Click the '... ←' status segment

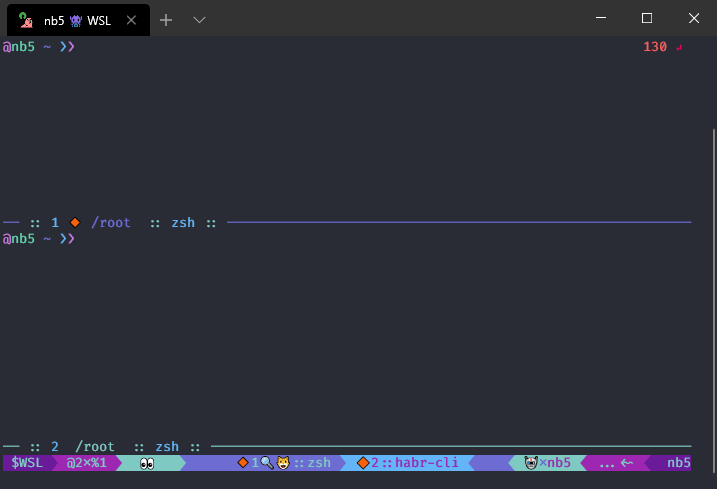point(616,463)
